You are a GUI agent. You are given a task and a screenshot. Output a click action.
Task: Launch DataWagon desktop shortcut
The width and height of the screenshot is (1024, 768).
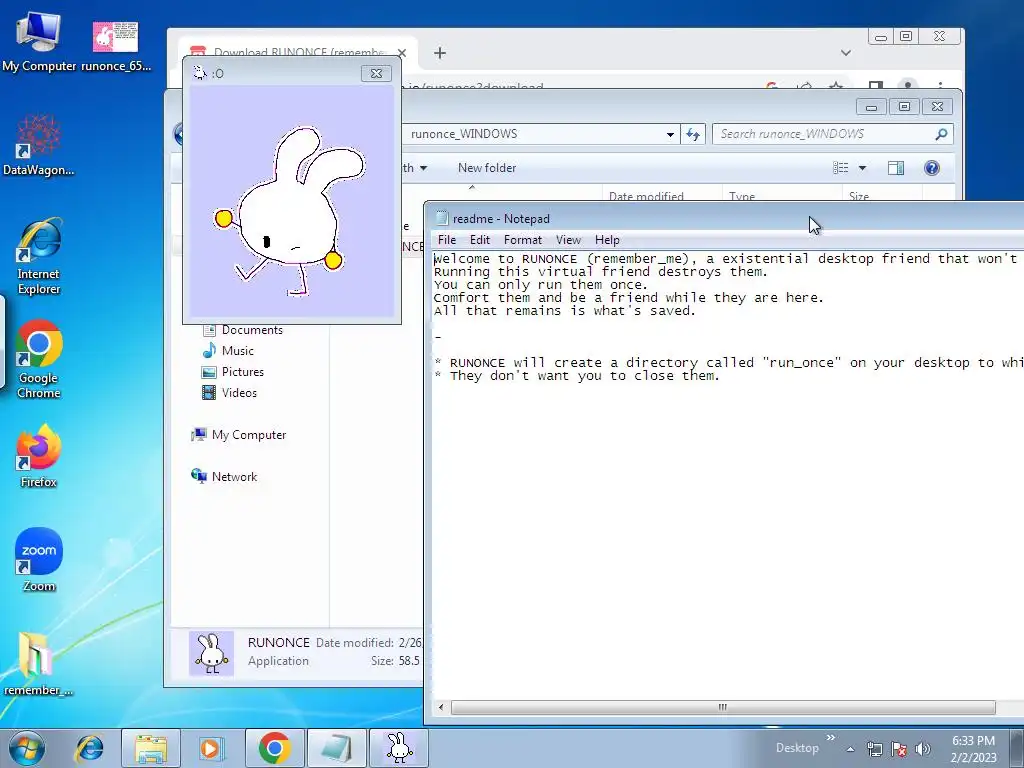pyautogui.click(x=39, y=145)
